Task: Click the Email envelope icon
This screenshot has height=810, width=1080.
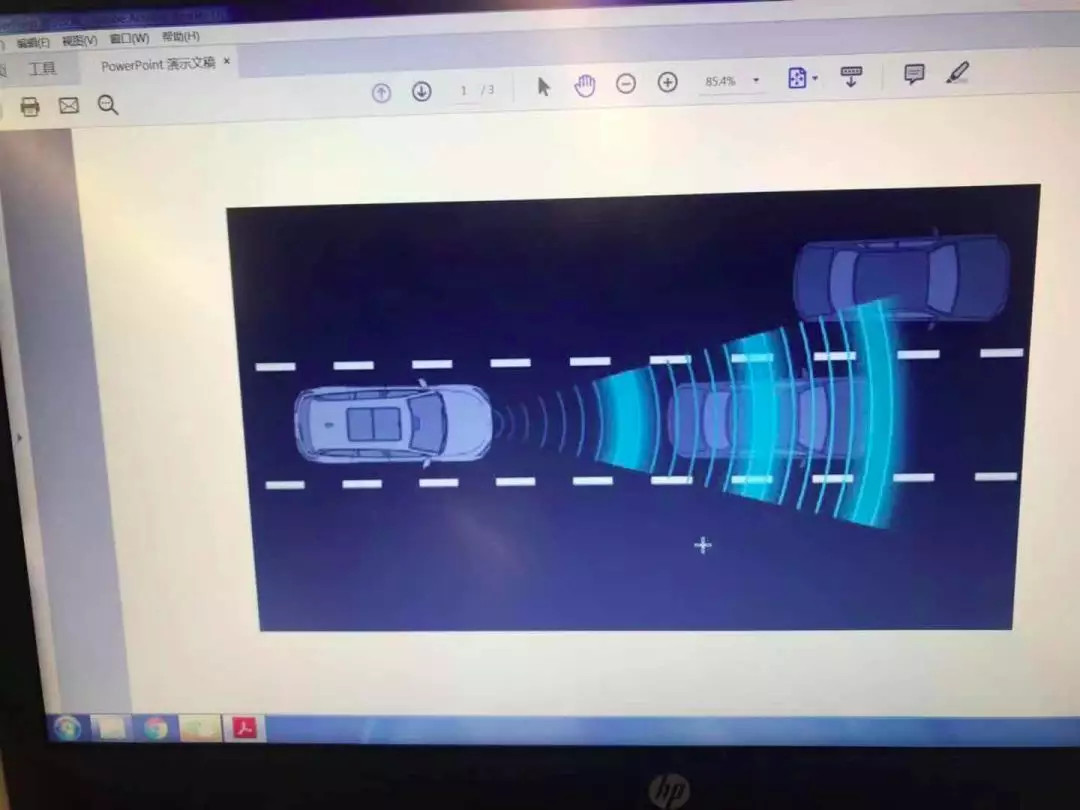Action: (69, 105)
